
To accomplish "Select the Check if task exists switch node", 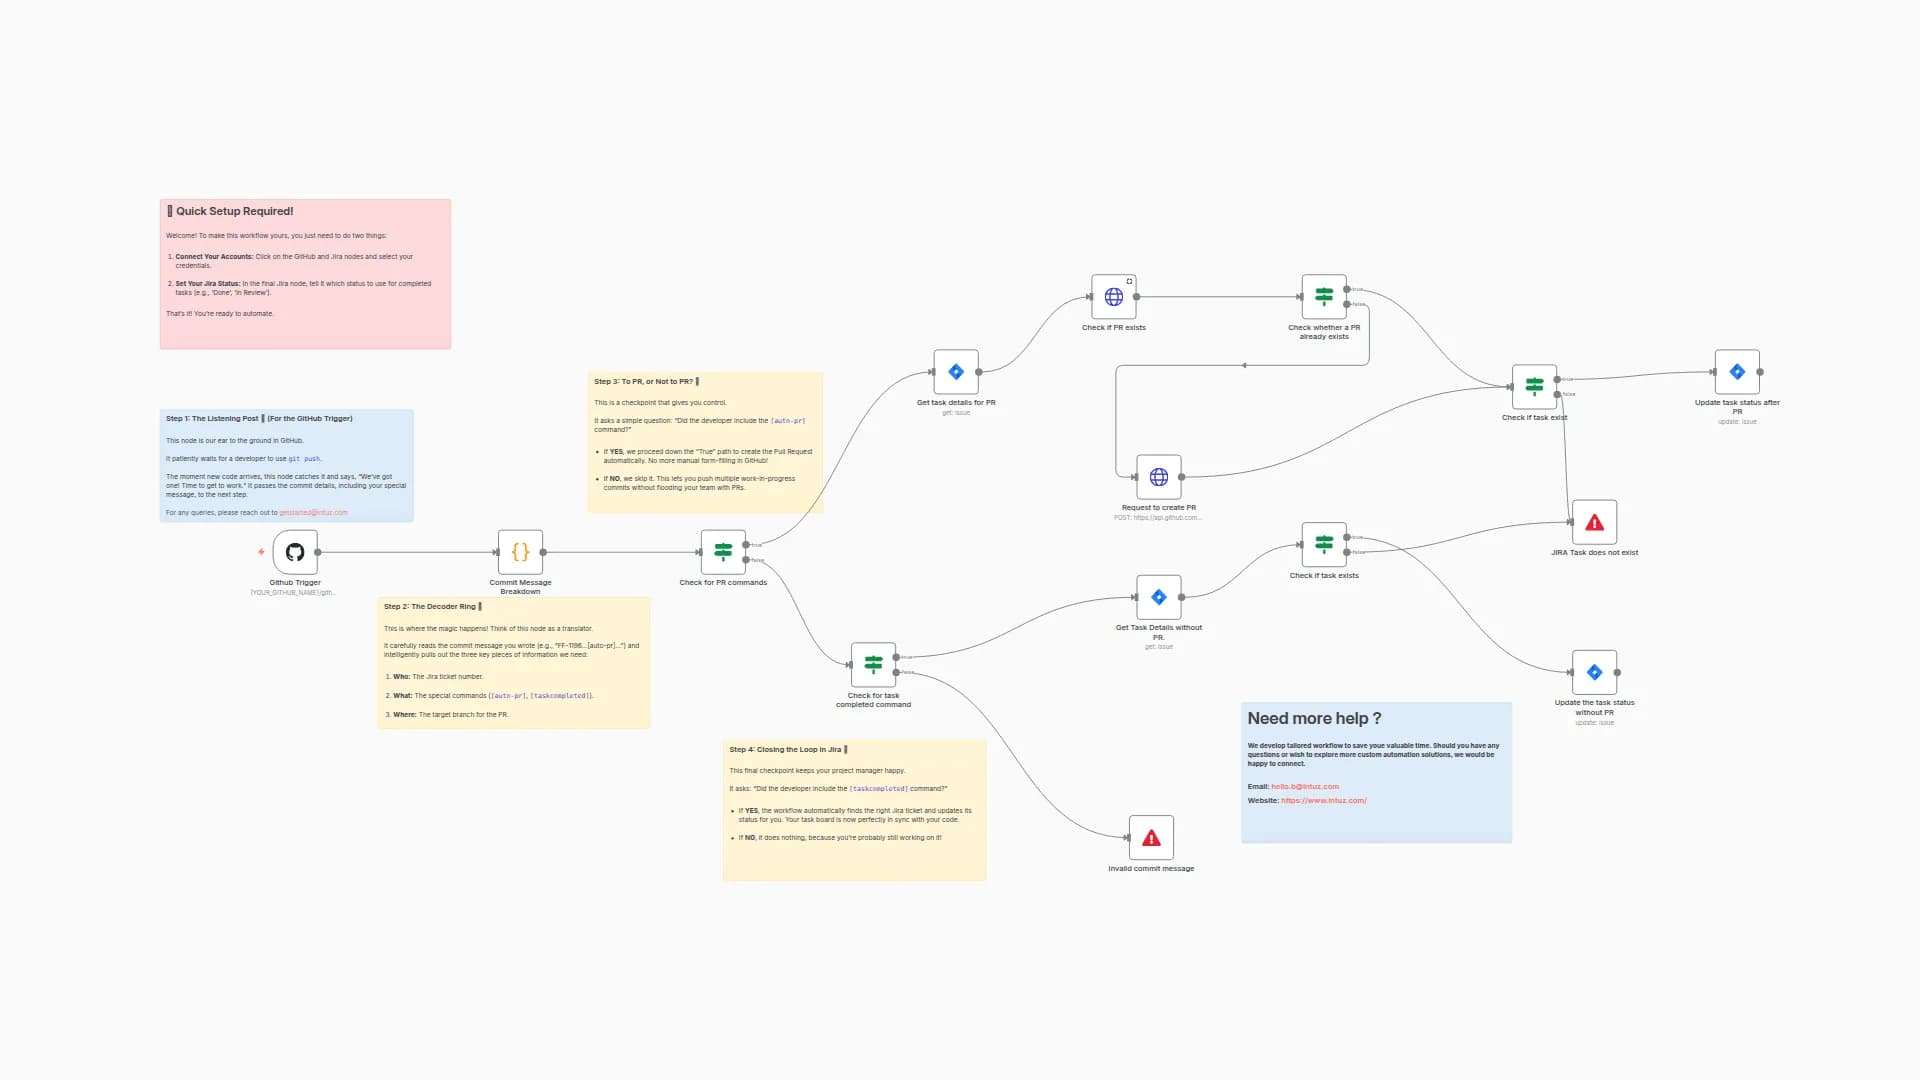I will point(1324,545).
